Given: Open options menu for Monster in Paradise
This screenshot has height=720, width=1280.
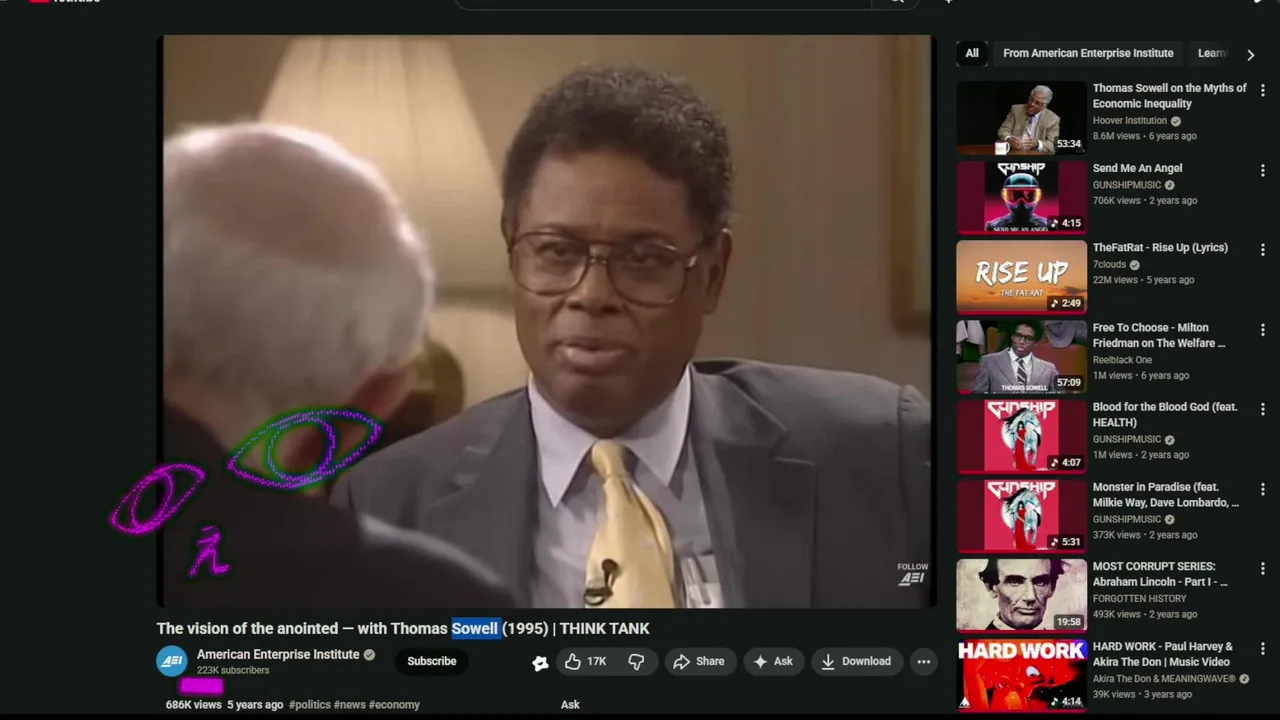Looking at the screenshot, I should coord(1262,488).
